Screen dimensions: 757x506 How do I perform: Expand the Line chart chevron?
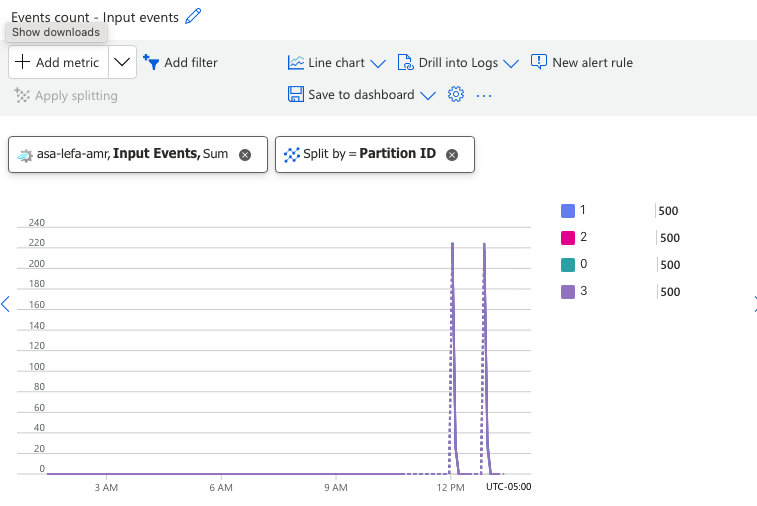378,63
